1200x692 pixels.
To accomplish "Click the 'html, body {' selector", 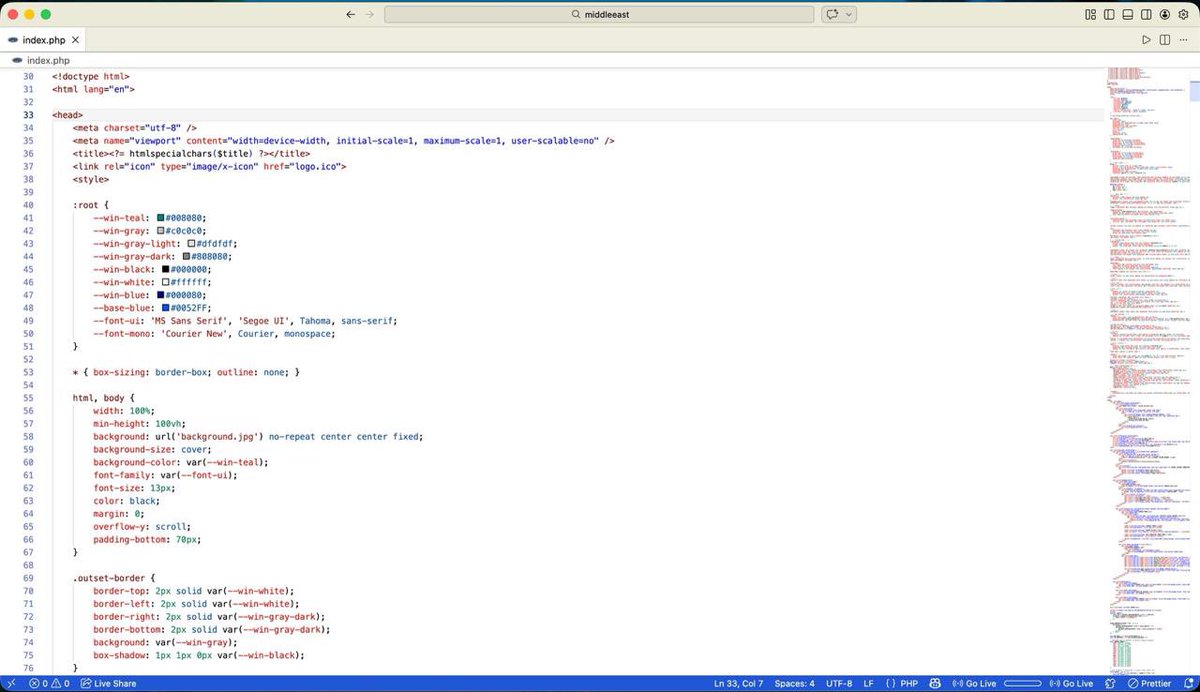I will coord(104,398).
